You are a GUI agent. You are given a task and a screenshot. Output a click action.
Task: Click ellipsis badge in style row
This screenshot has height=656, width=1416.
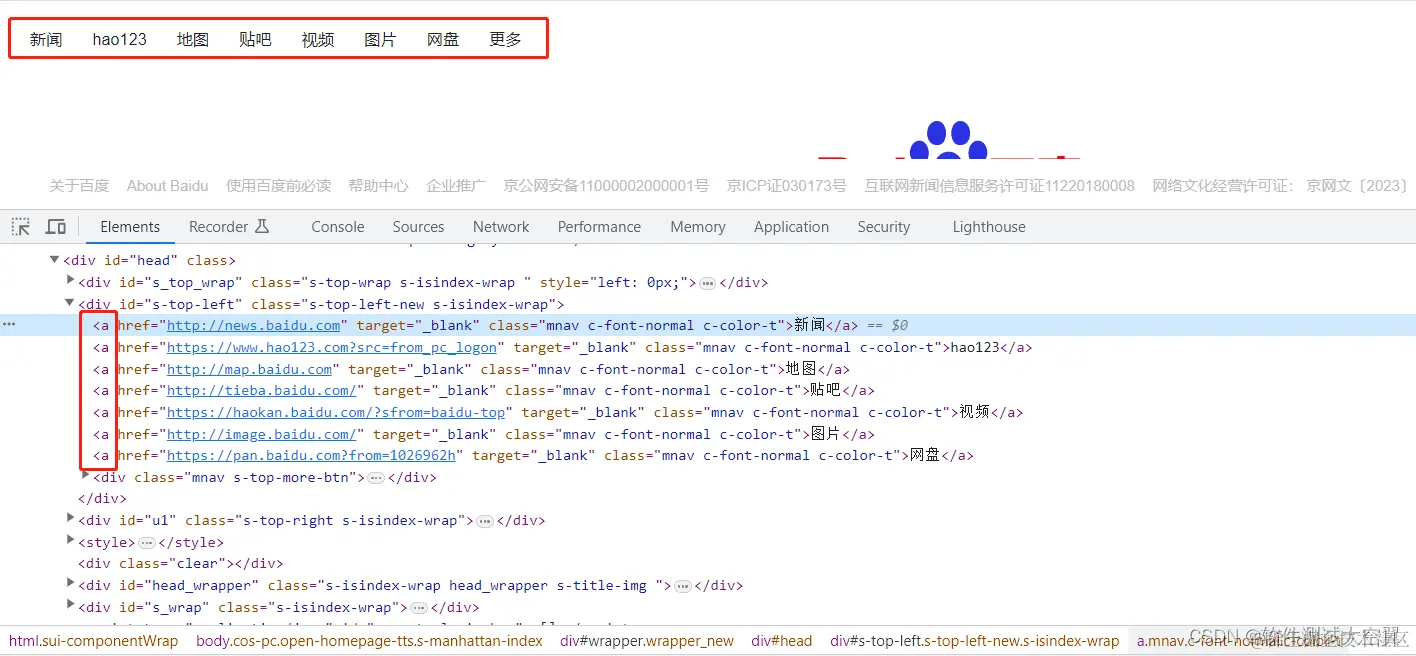point(147,543)
